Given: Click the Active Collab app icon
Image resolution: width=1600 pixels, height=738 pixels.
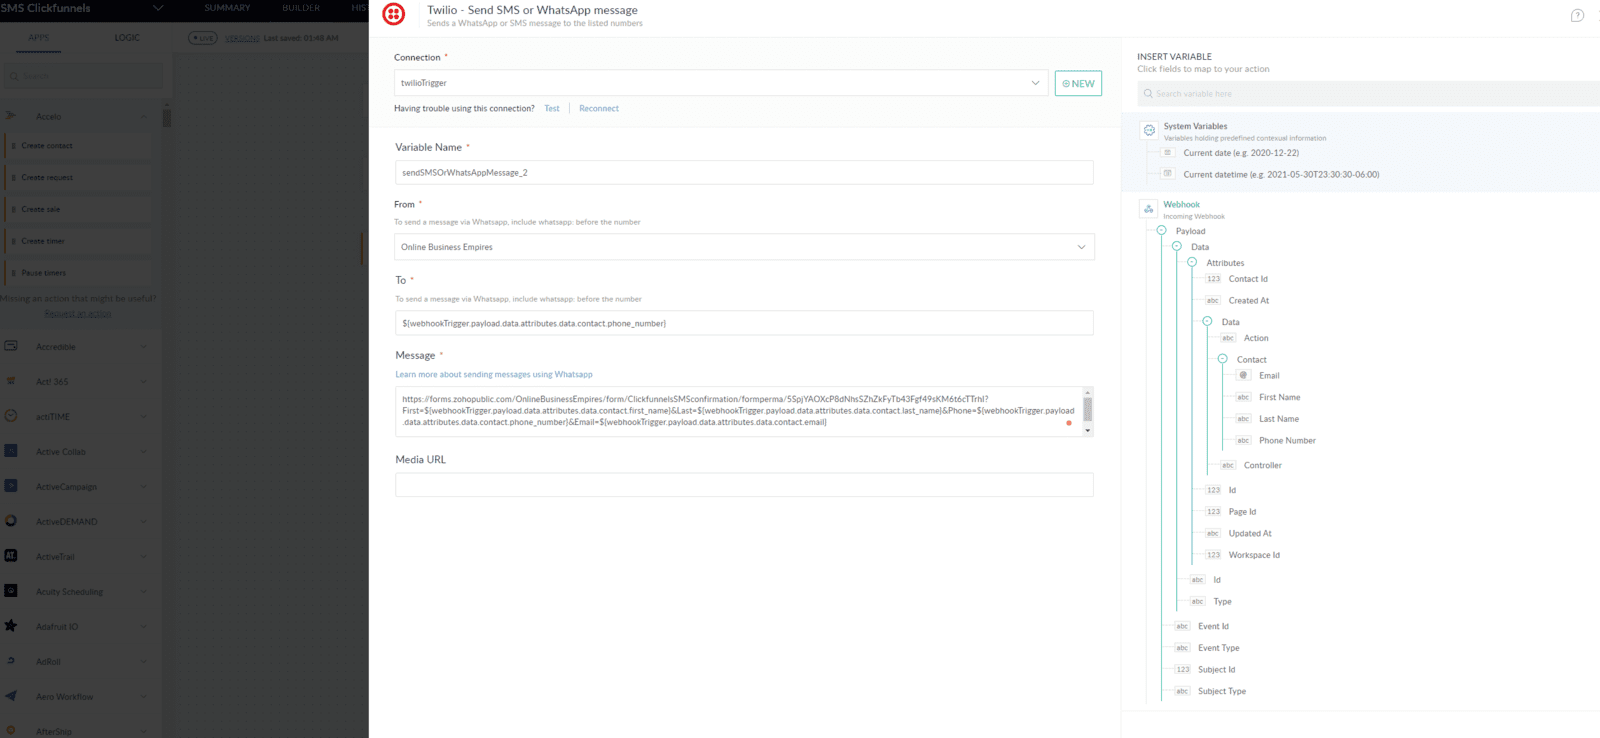Looking at the screenshot, I should coord(11,451).
